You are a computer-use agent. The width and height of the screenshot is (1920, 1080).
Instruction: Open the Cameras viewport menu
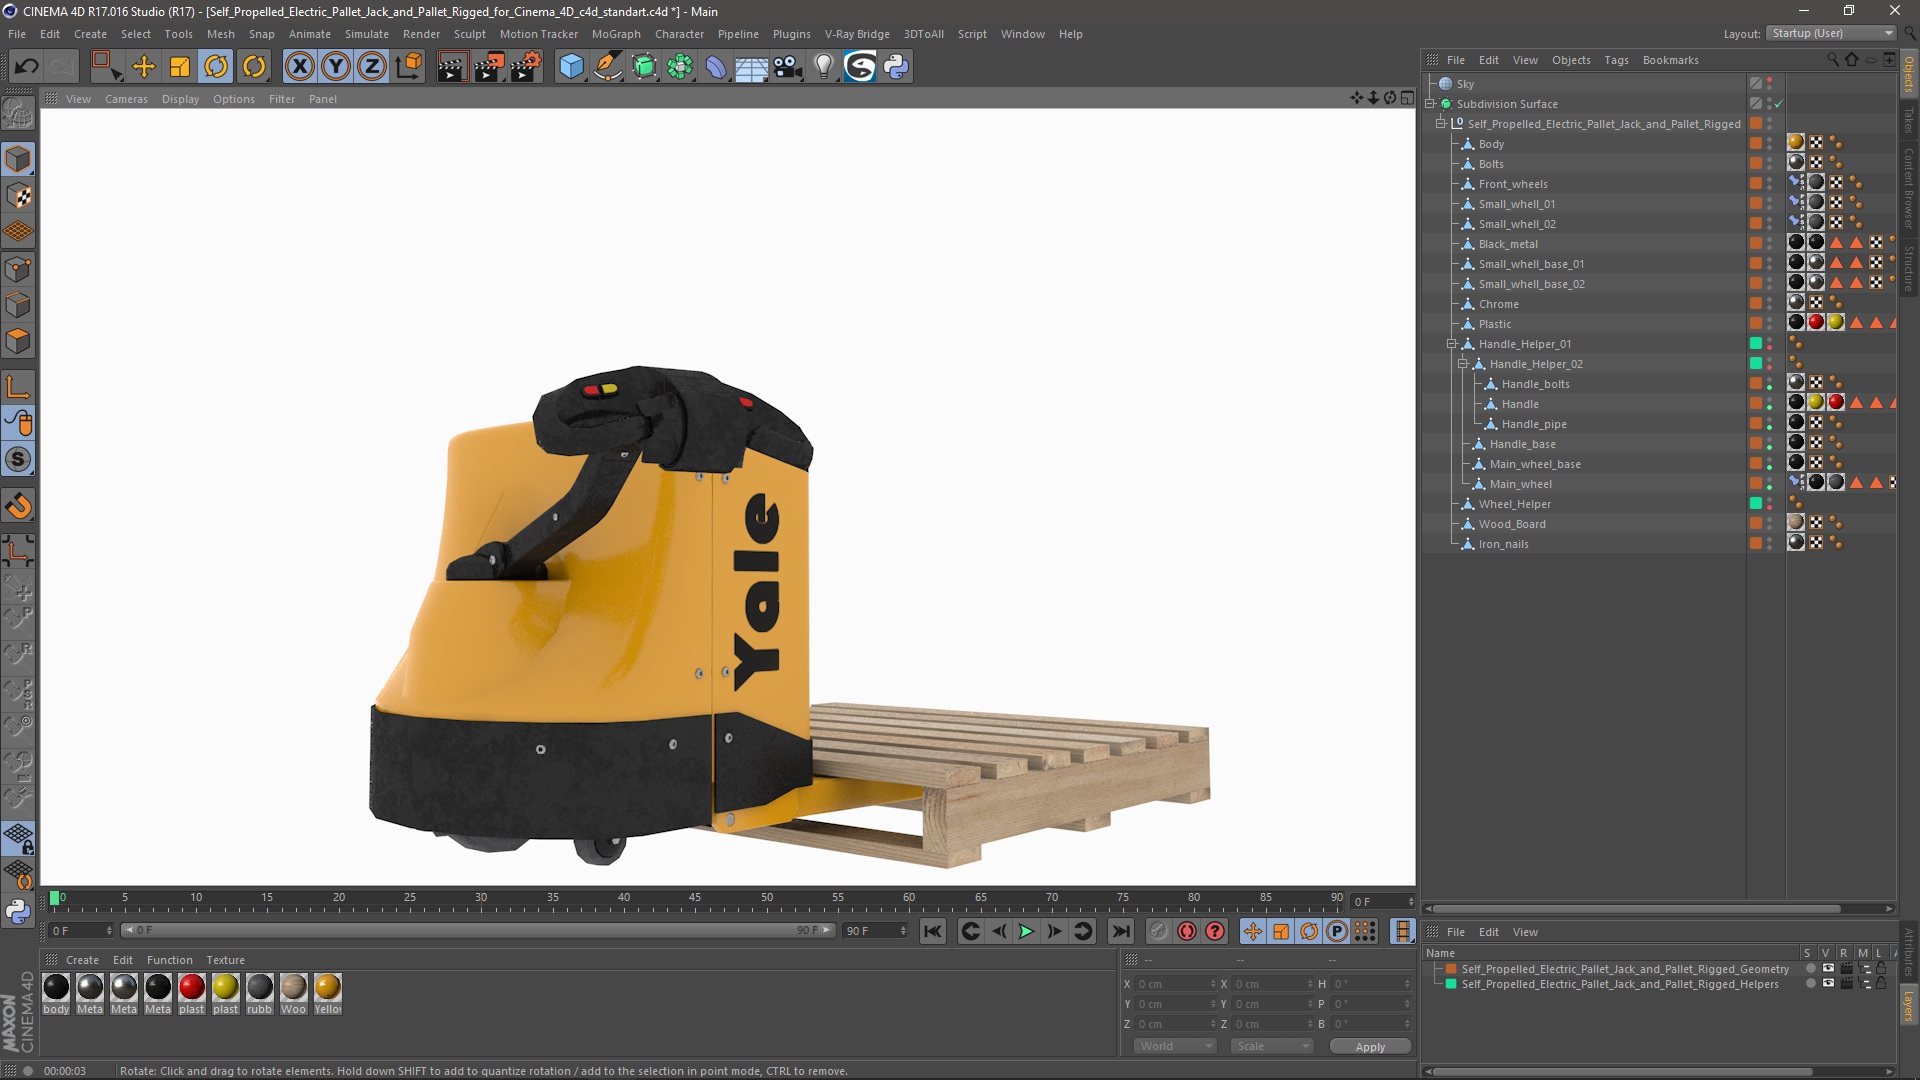(126, 99)
